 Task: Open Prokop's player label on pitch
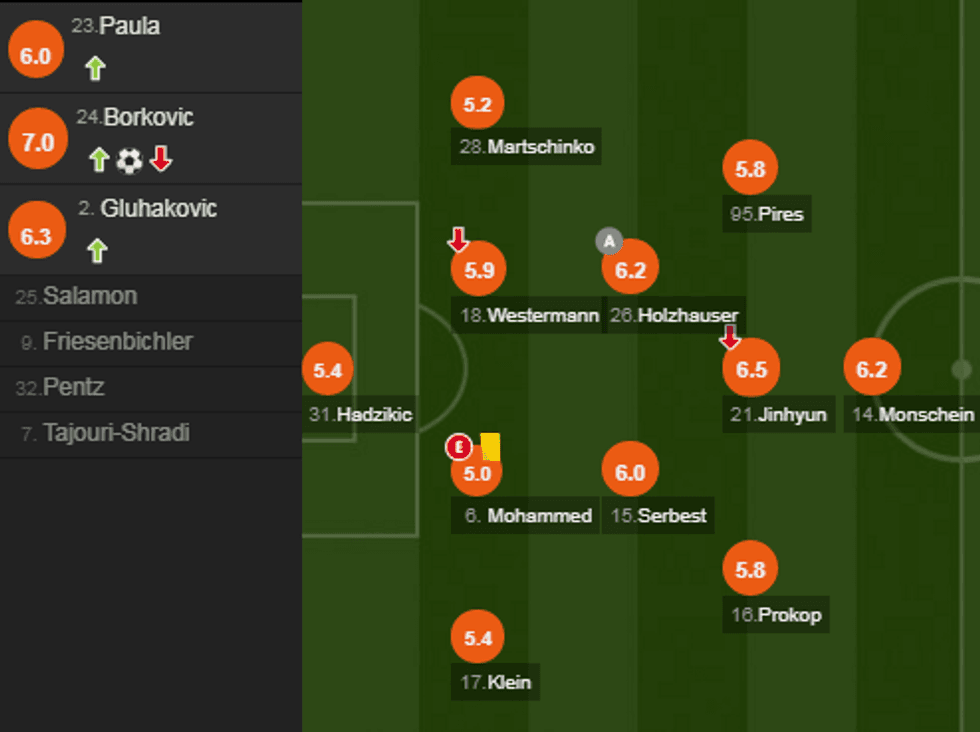coord(776,615)
